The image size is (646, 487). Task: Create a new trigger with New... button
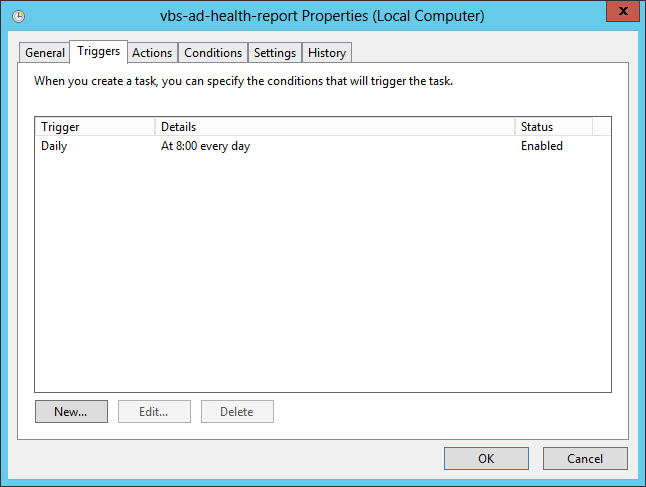pyautogui.click(x=71, y=411)
